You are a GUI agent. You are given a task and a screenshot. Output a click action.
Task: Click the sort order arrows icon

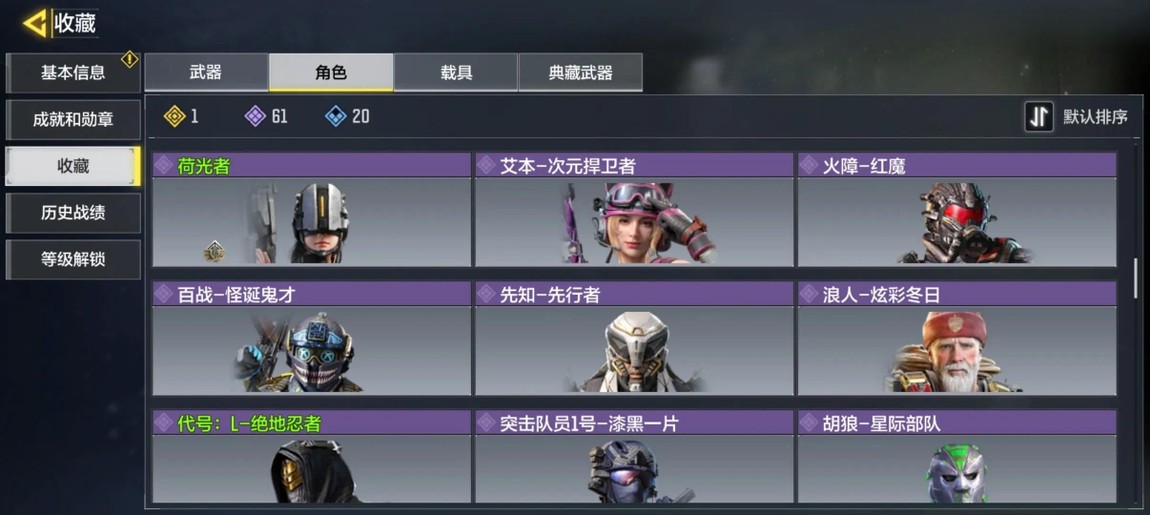(x=1039, y=117)
